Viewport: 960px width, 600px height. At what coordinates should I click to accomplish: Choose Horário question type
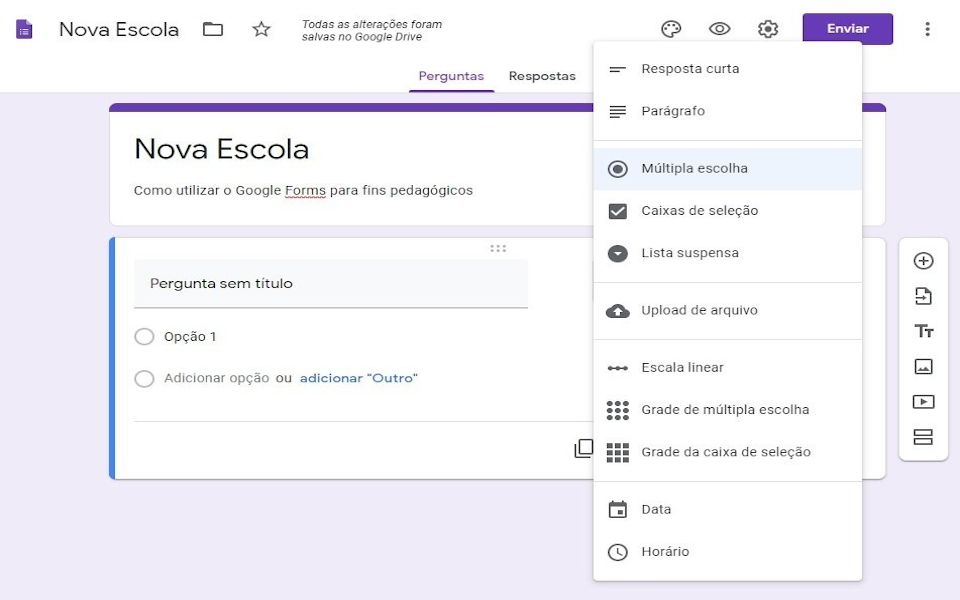(727, 552)
